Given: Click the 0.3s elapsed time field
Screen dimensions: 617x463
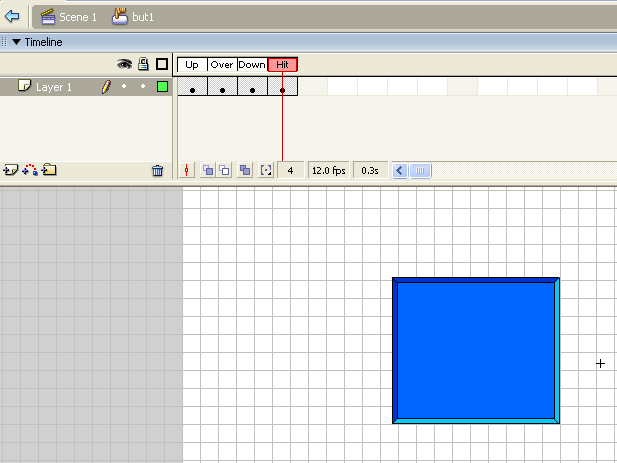Looking at the screenshot, I should [370, 170].
